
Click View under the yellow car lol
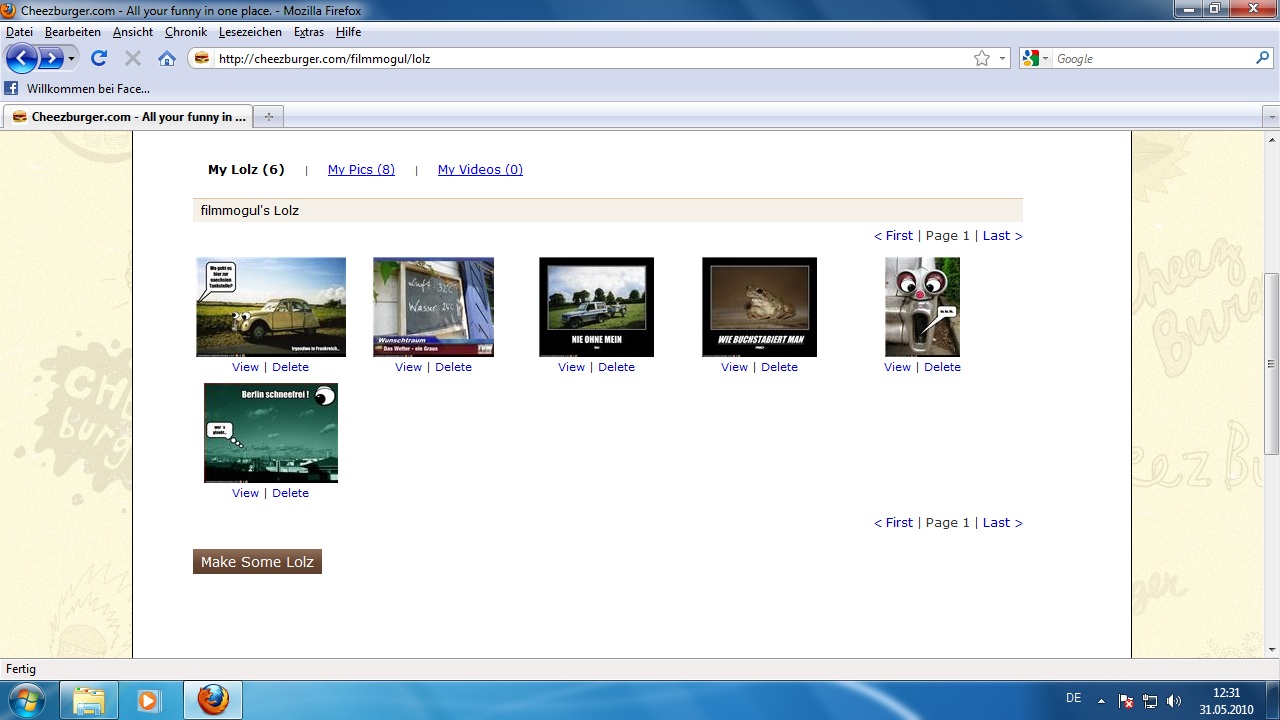(x=245, y=367)
